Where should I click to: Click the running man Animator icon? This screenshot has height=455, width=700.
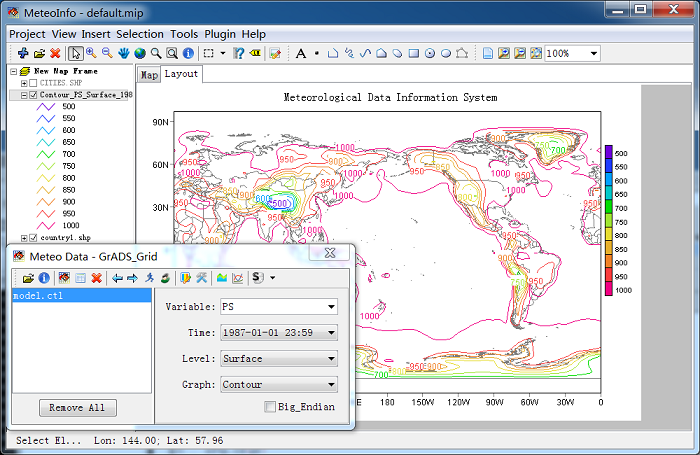click(x=150, y=278)
